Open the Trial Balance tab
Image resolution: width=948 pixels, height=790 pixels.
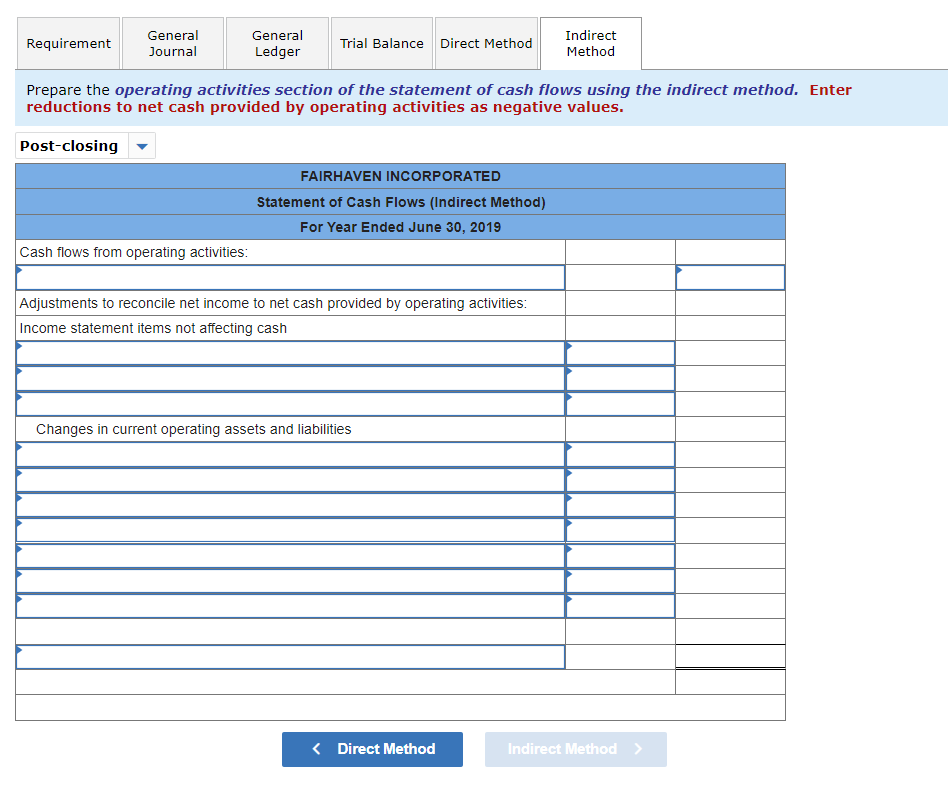pyautogui.click(x=381, y=43)
